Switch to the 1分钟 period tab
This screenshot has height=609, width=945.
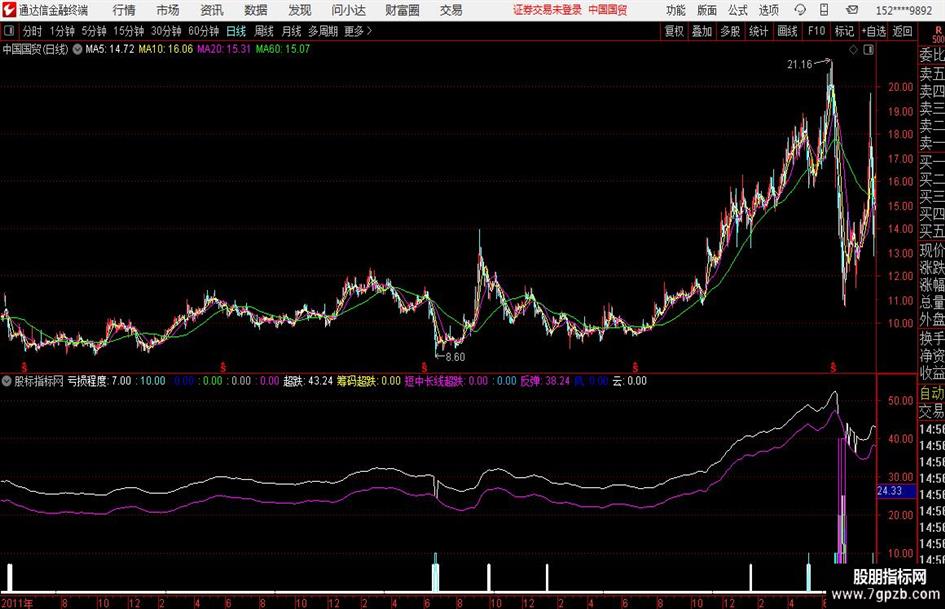point(62,31)
